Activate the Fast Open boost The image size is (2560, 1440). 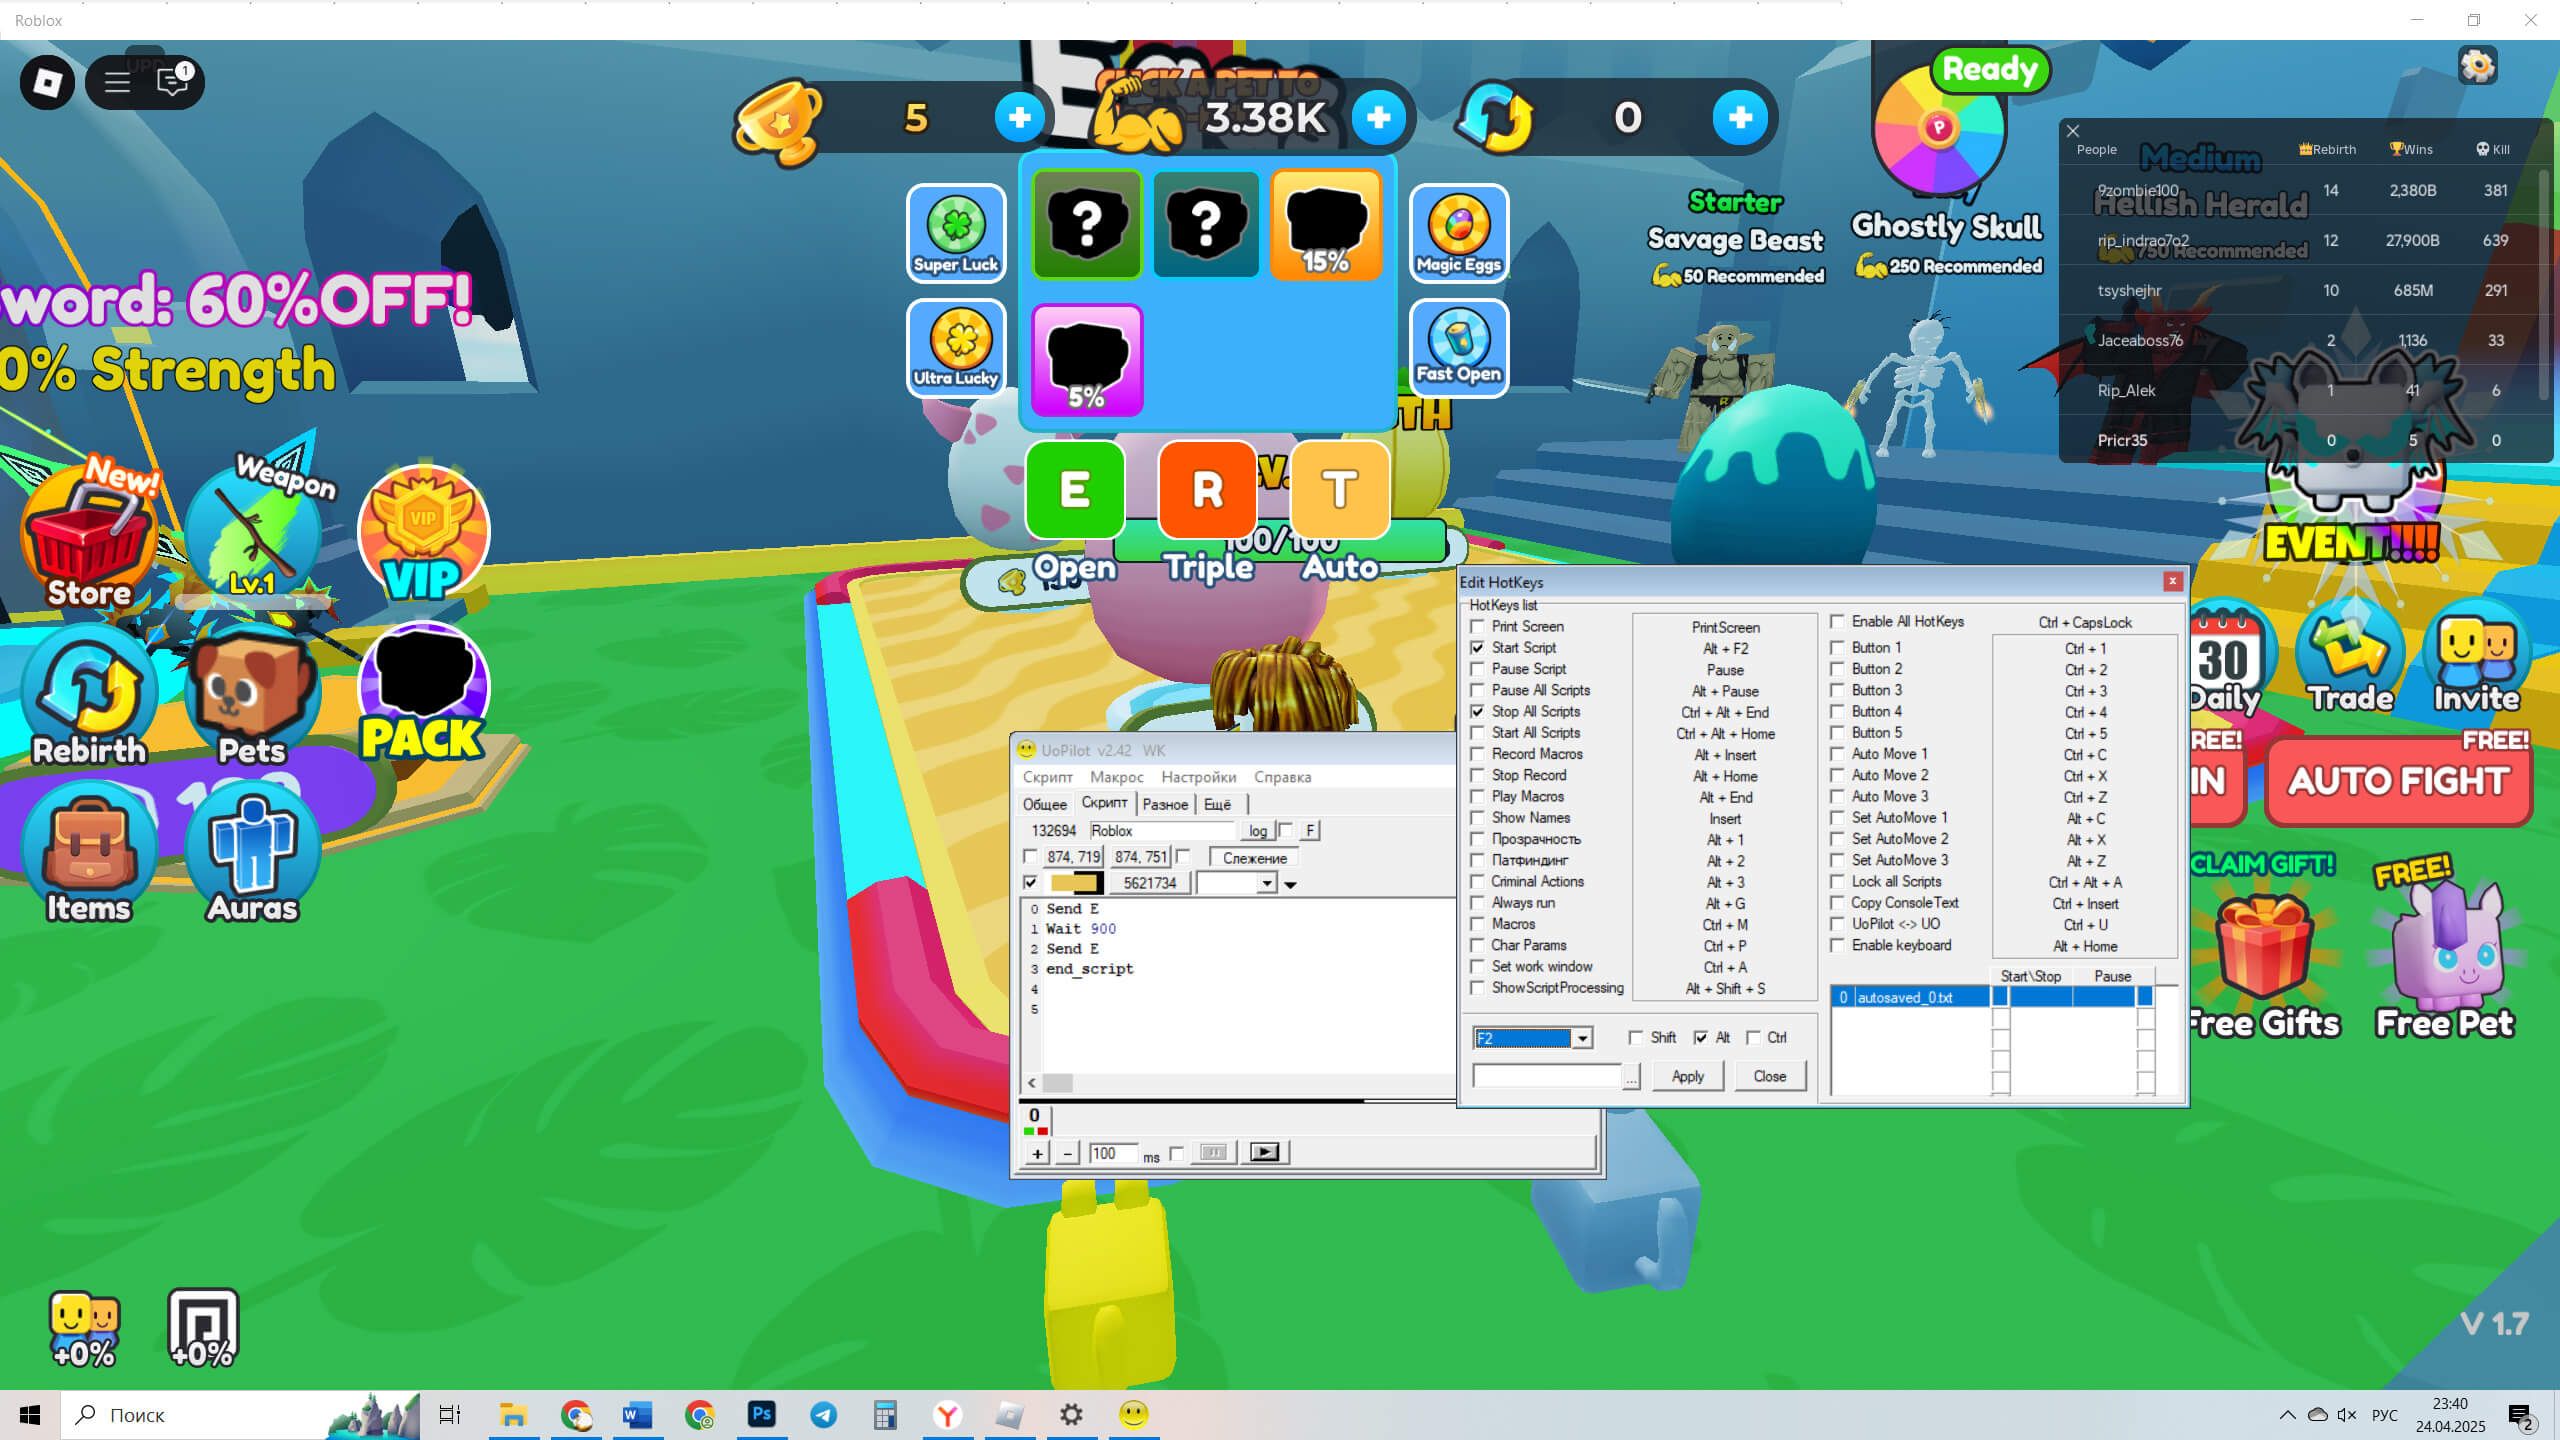click(1458, 347)
